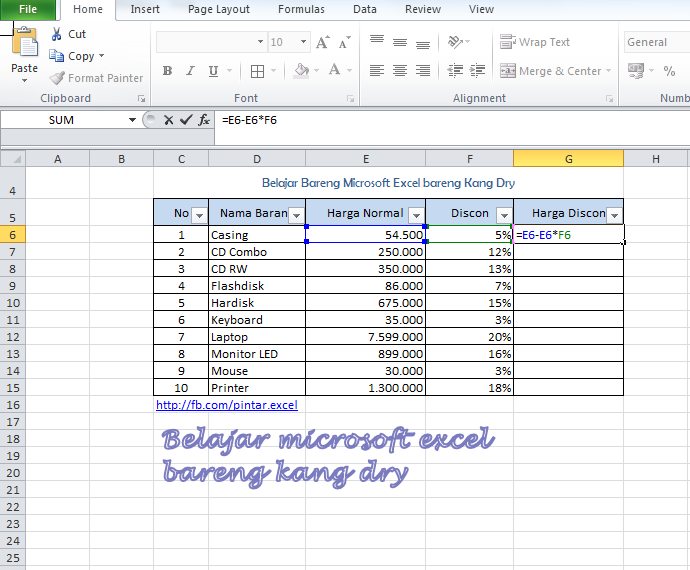Toggle Center text alignment
690x570 pixels.
400,70
